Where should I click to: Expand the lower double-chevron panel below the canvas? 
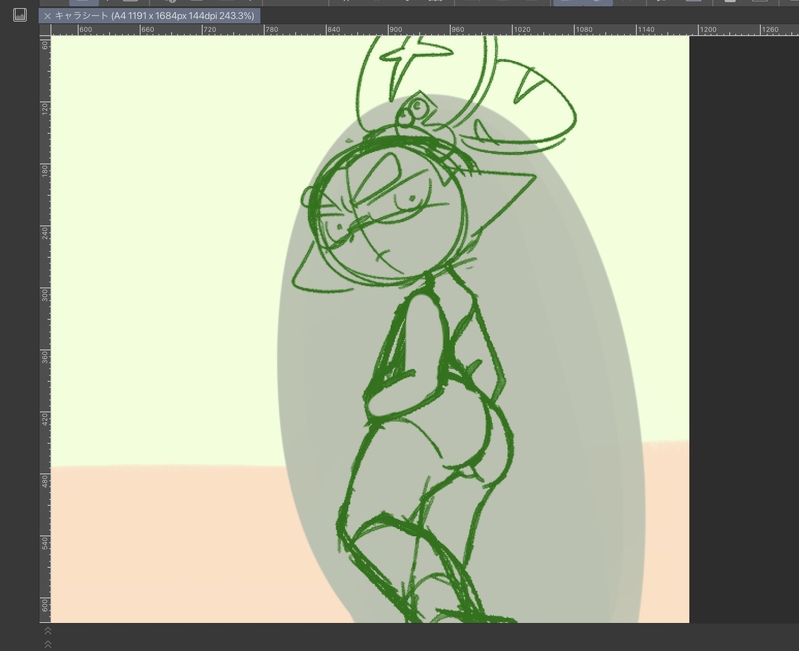[x=48, y=644]
